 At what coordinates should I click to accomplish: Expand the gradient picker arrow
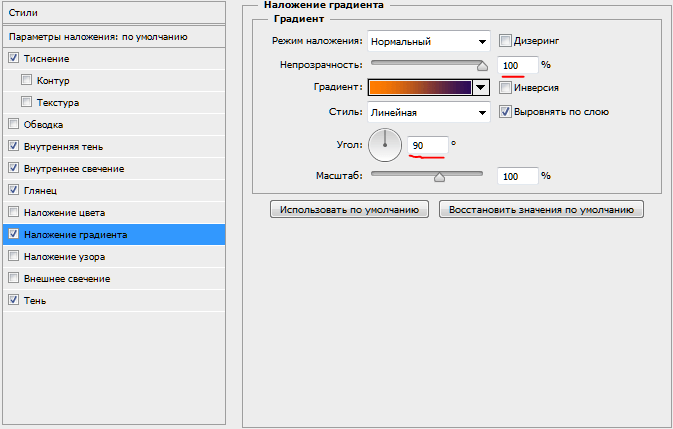481,88
